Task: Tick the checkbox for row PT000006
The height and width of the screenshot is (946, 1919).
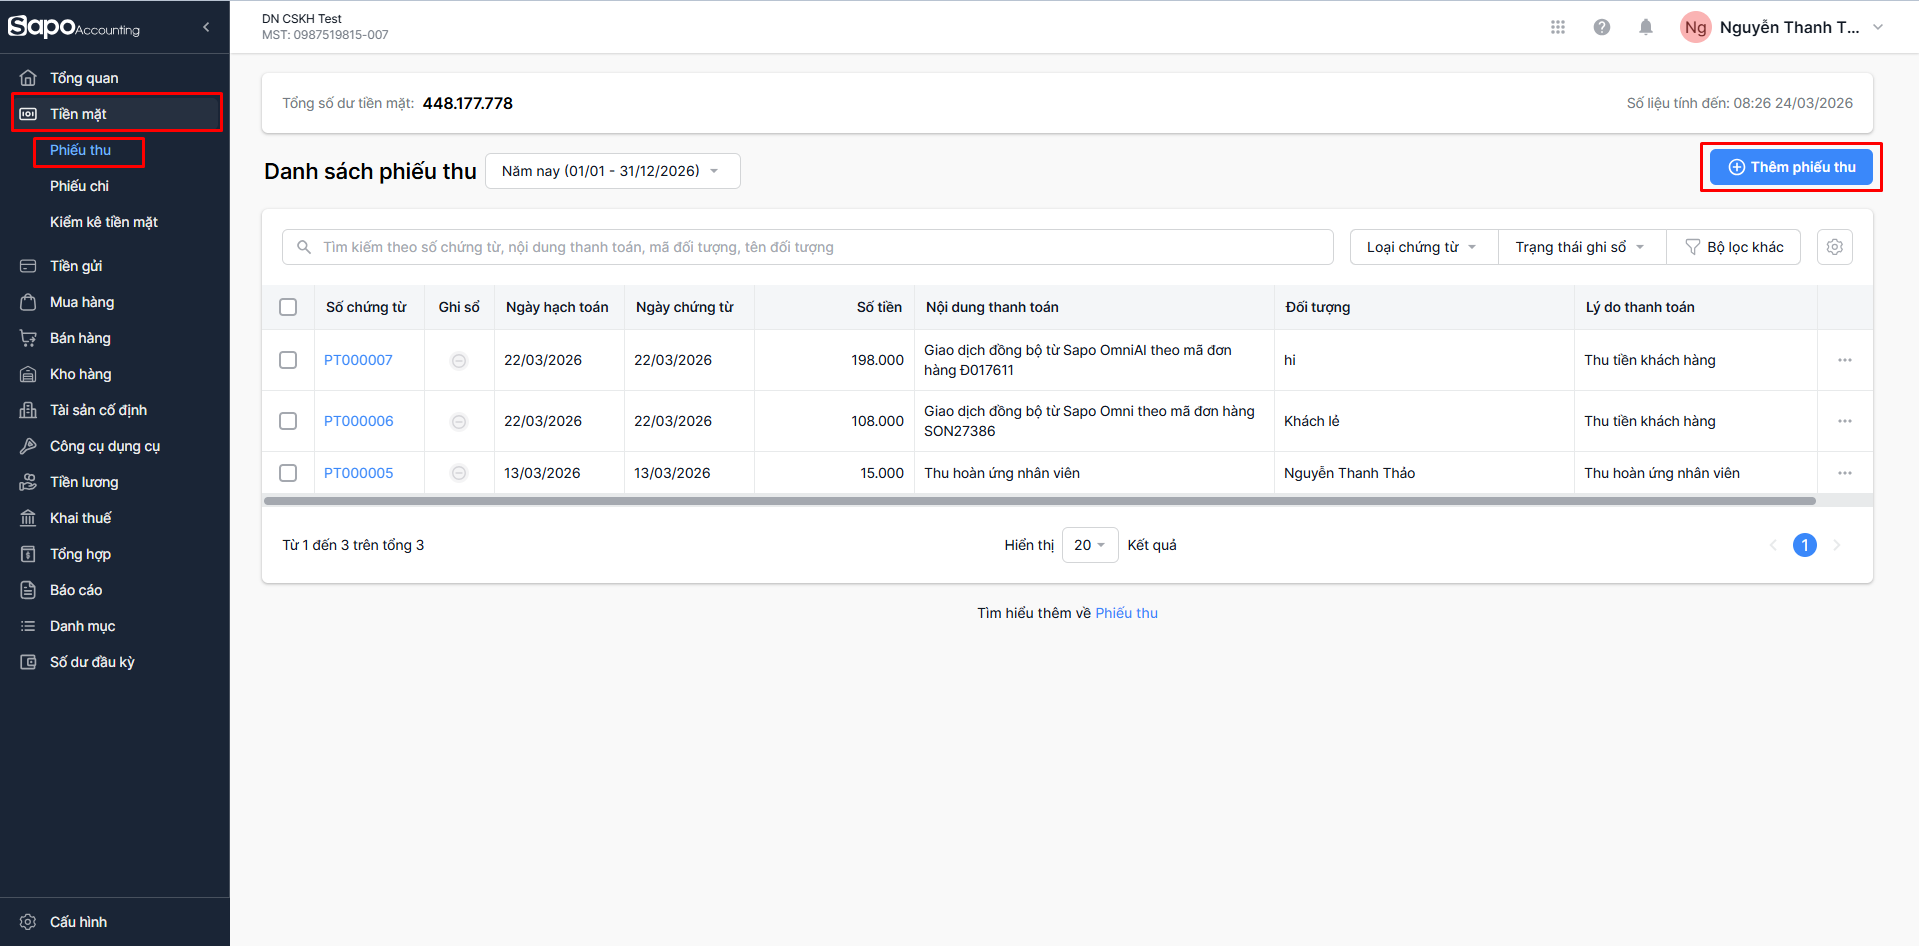Action: [288, 421]
